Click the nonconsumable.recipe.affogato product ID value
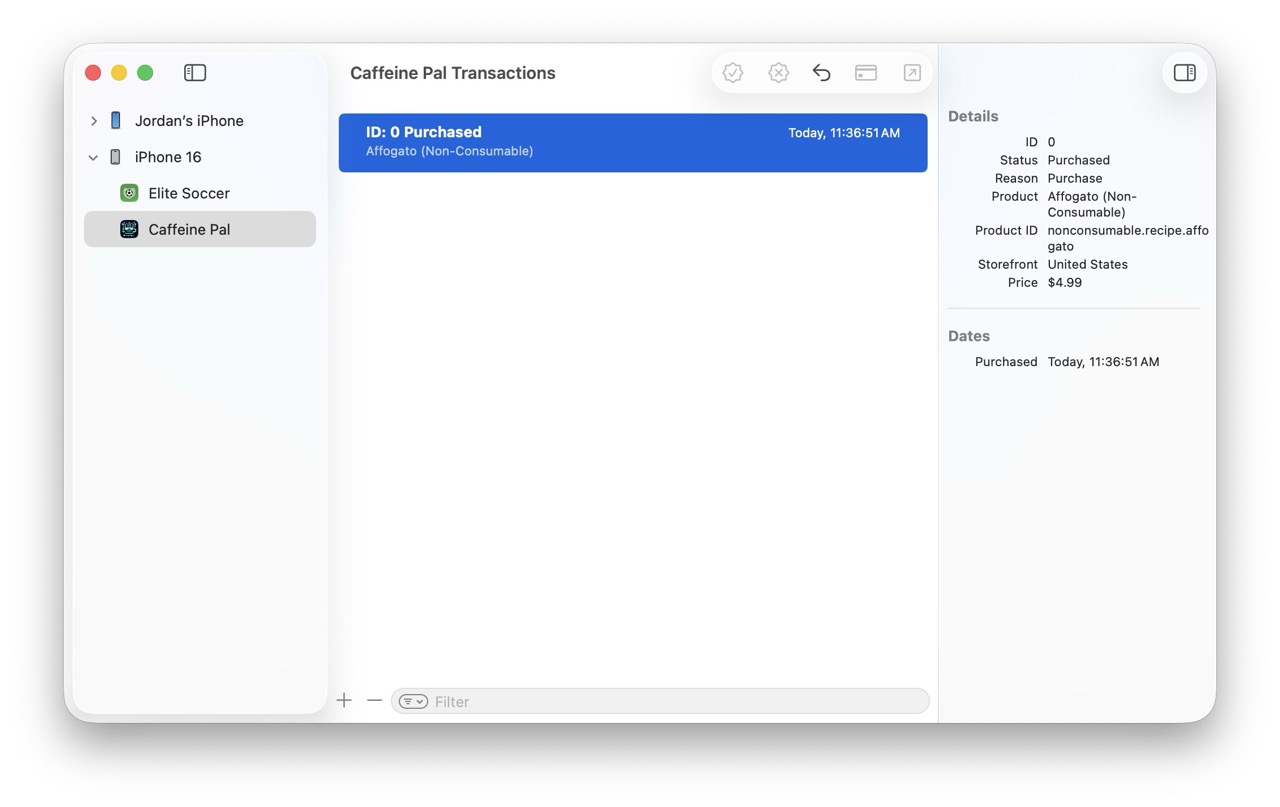 [1128, 238]
